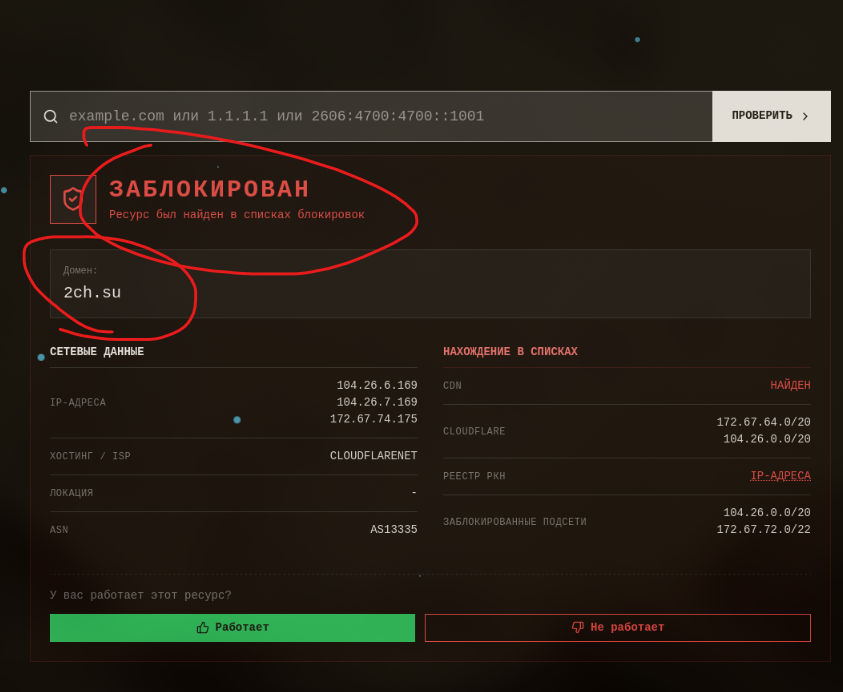Click the arrow chevron next to ПРОВЕРИТЬ

(805, 116)
